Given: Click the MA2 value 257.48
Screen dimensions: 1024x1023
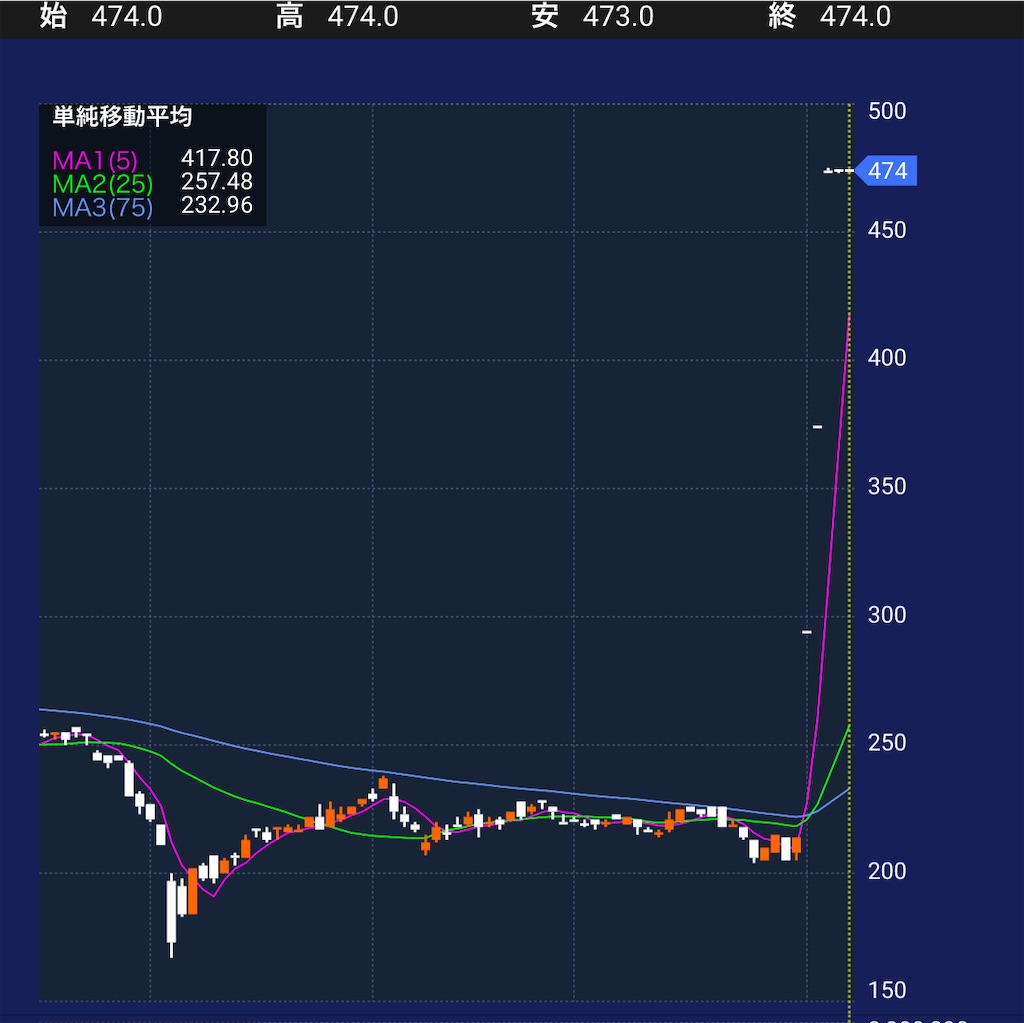Looking at the screenshot, I should click(x=217, y=182).
